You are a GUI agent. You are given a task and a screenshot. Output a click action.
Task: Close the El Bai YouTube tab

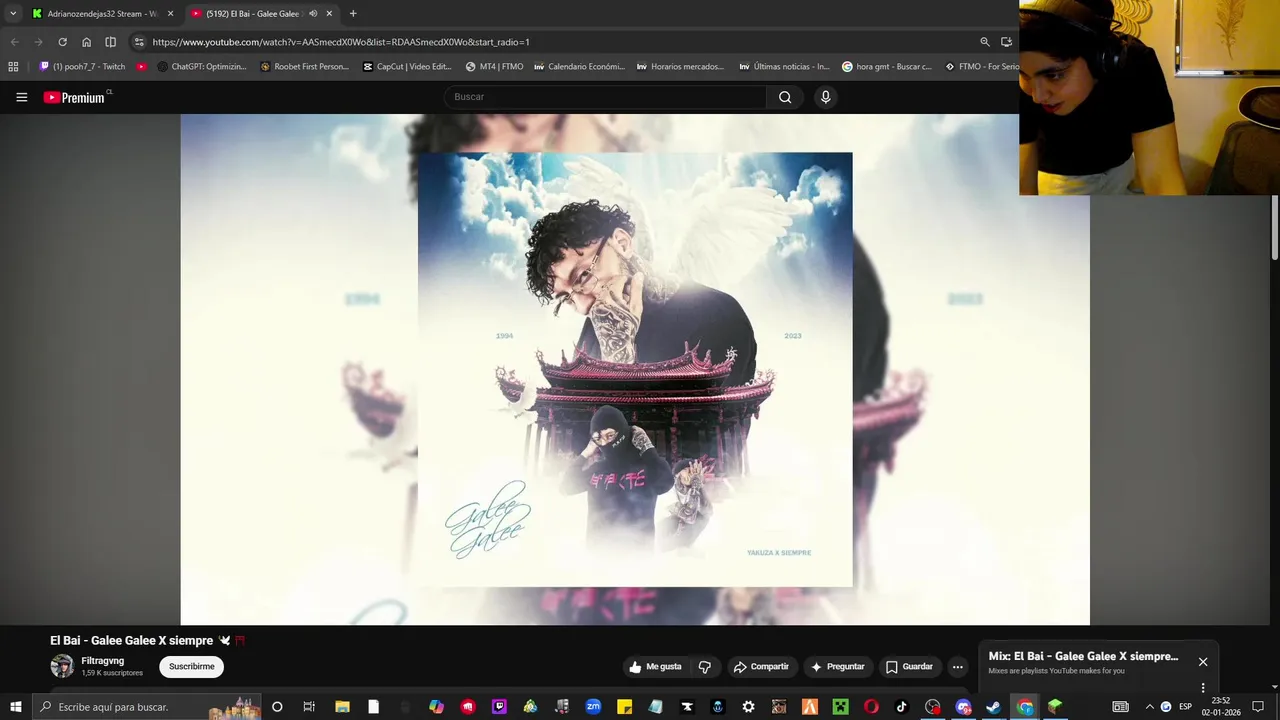329,14
